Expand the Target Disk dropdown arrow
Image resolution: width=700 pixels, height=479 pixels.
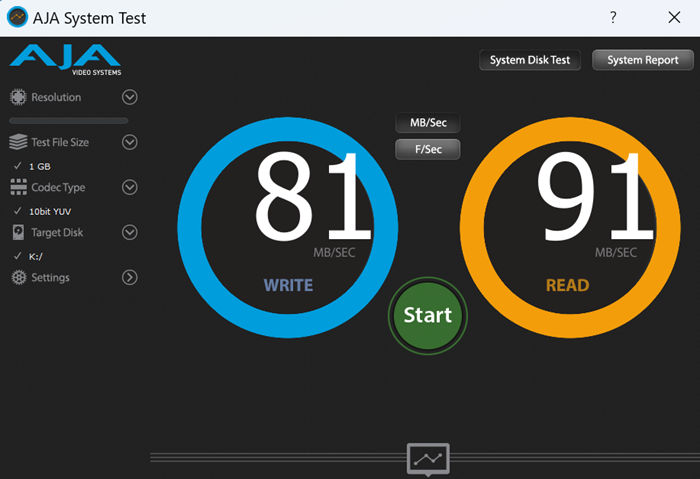129,232
